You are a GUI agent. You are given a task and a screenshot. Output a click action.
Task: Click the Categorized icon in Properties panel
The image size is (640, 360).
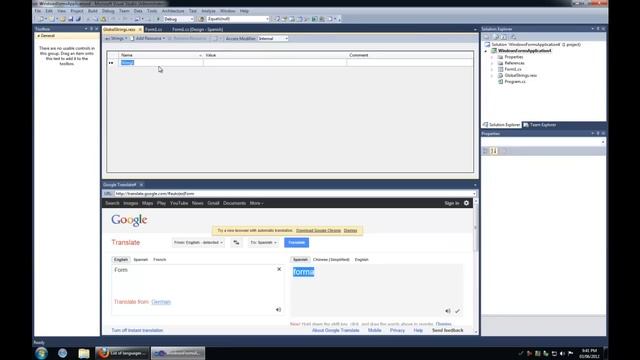[x=485, y=151]
